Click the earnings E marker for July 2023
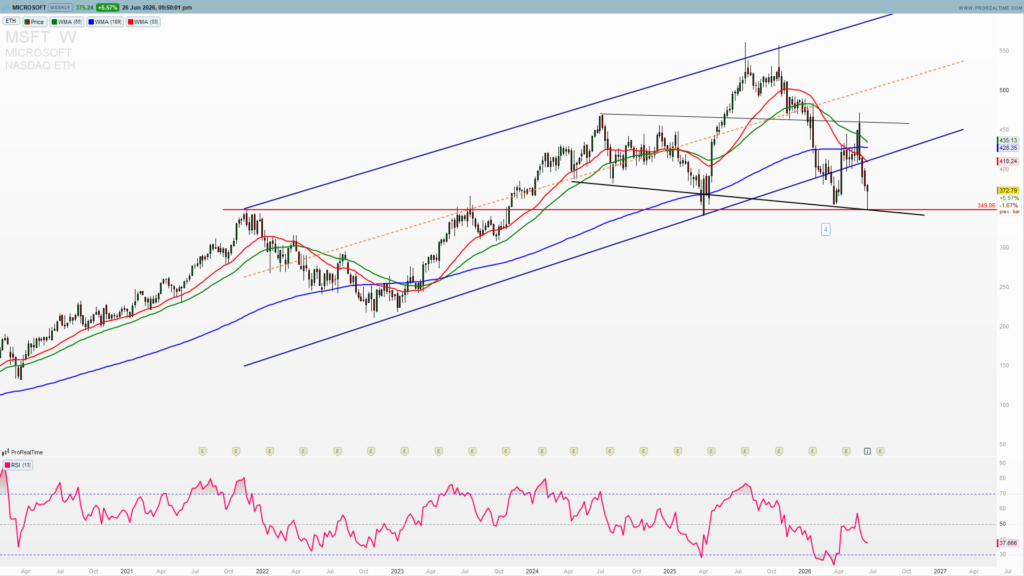 point(472,451)
